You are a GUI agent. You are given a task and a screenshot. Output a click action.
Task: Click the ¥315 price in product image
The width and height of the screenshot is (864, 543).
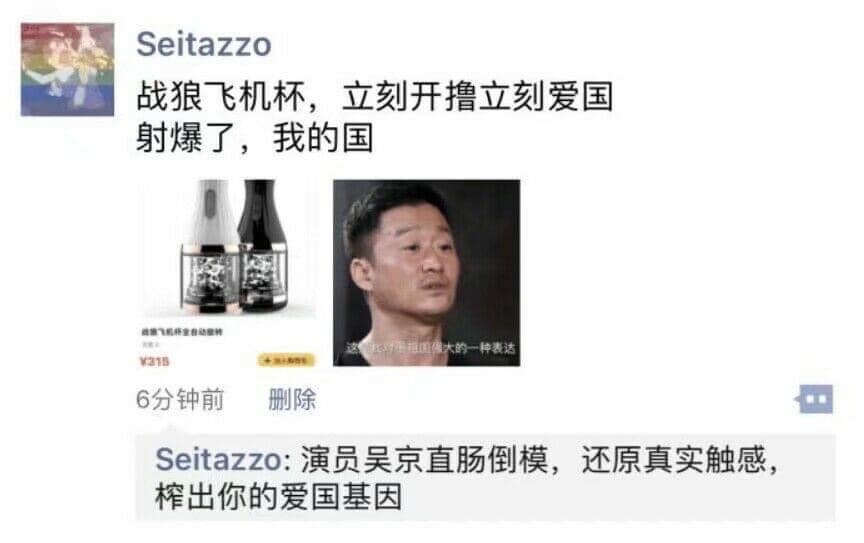(154, 362)
